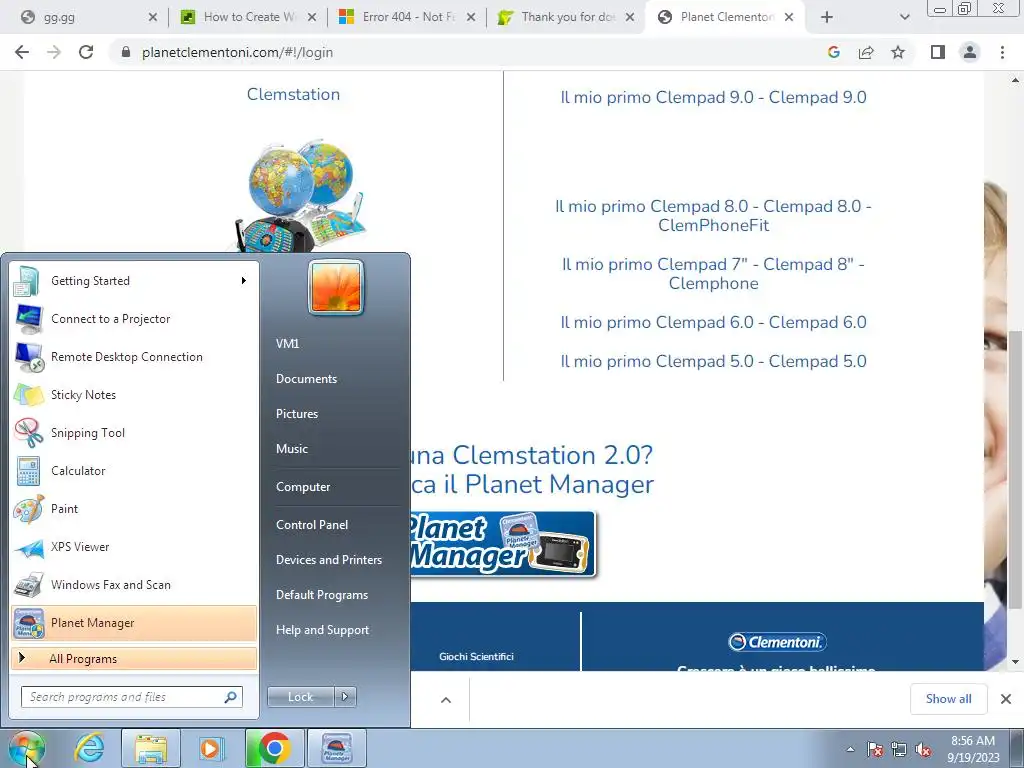Open Il mio primo Clempad 6.0 link
Viewport: 1024px width, 768px height.
coord(713,323)
